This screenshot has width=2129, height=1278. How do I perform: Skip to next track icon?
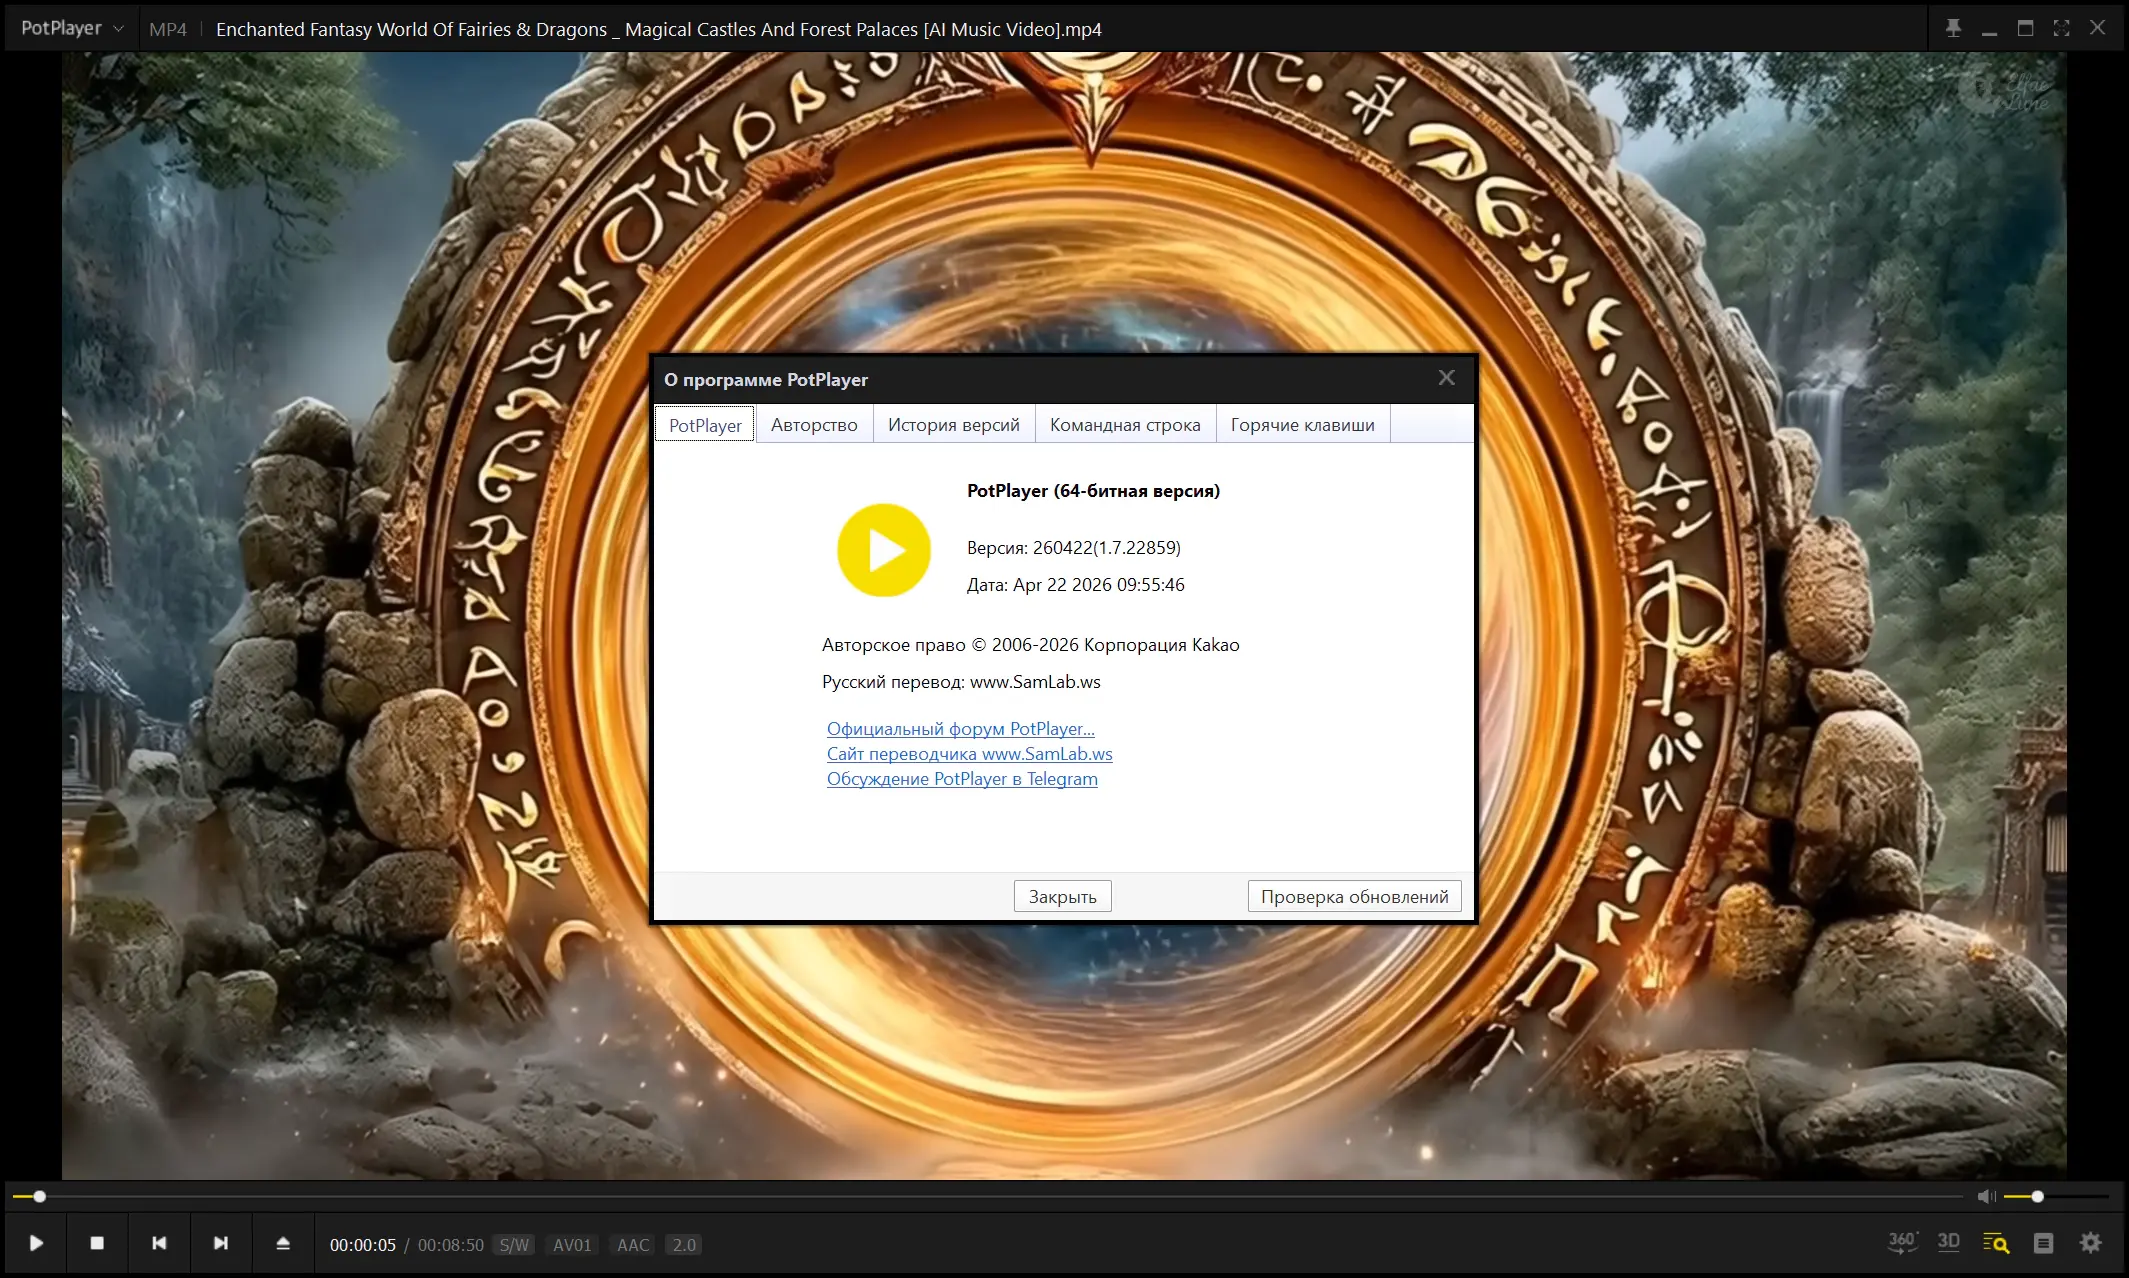pos(221,1243)
